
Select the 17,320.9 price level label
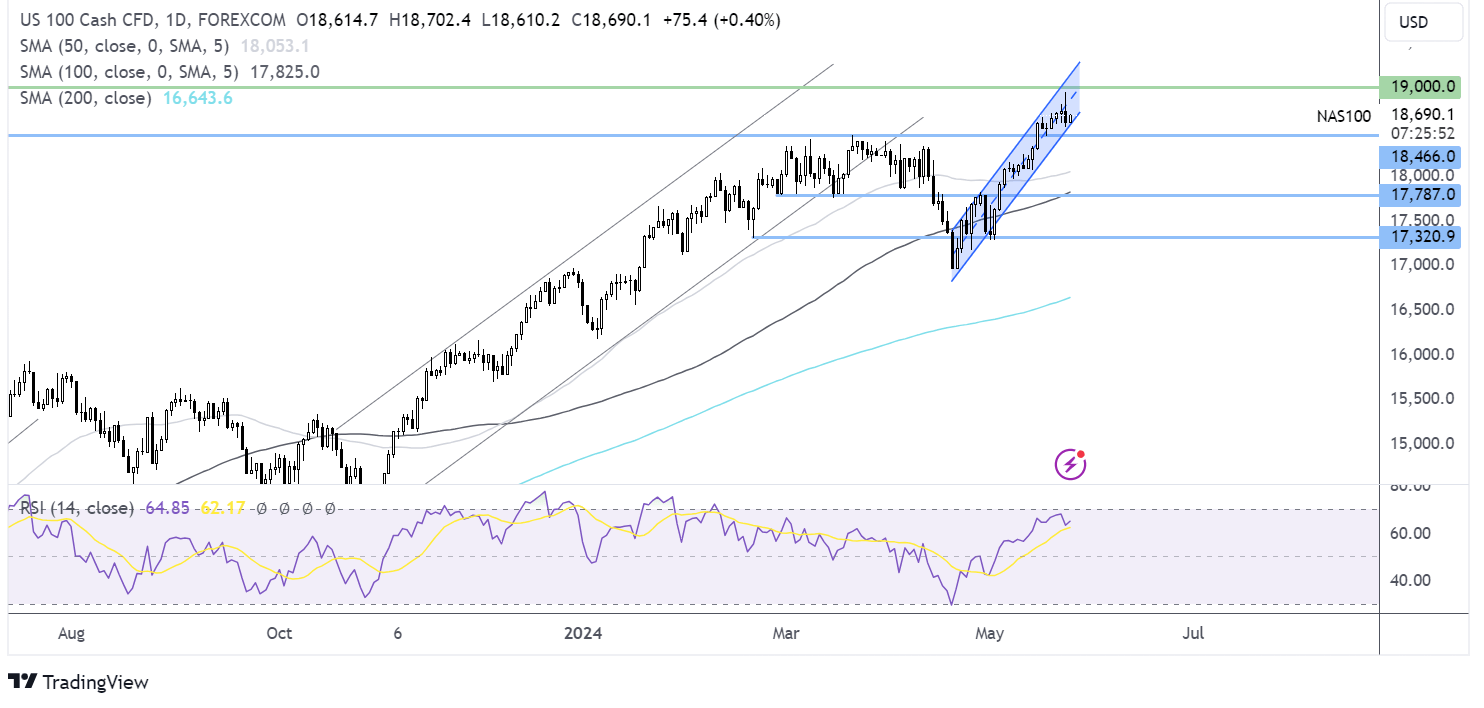pos(1420,237)
